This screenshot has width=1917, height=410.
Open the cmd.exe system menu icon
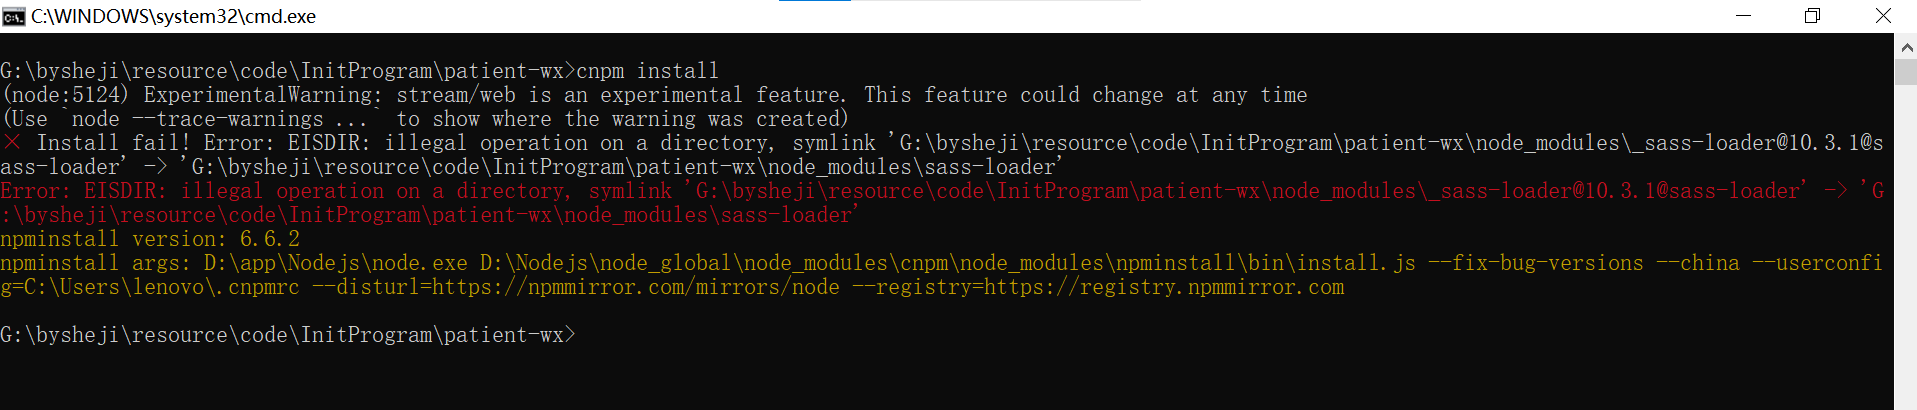click(x=13, y=16)
